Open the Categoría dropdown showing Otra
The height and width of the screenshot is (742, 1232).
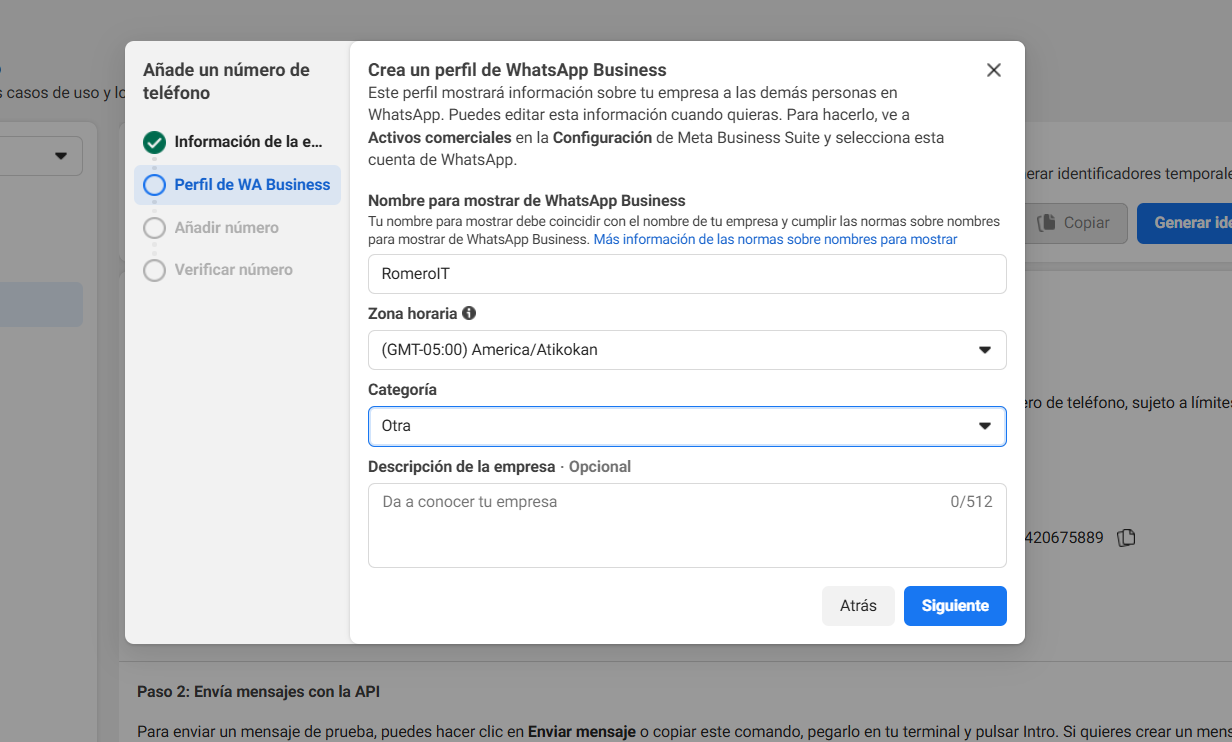687,426
